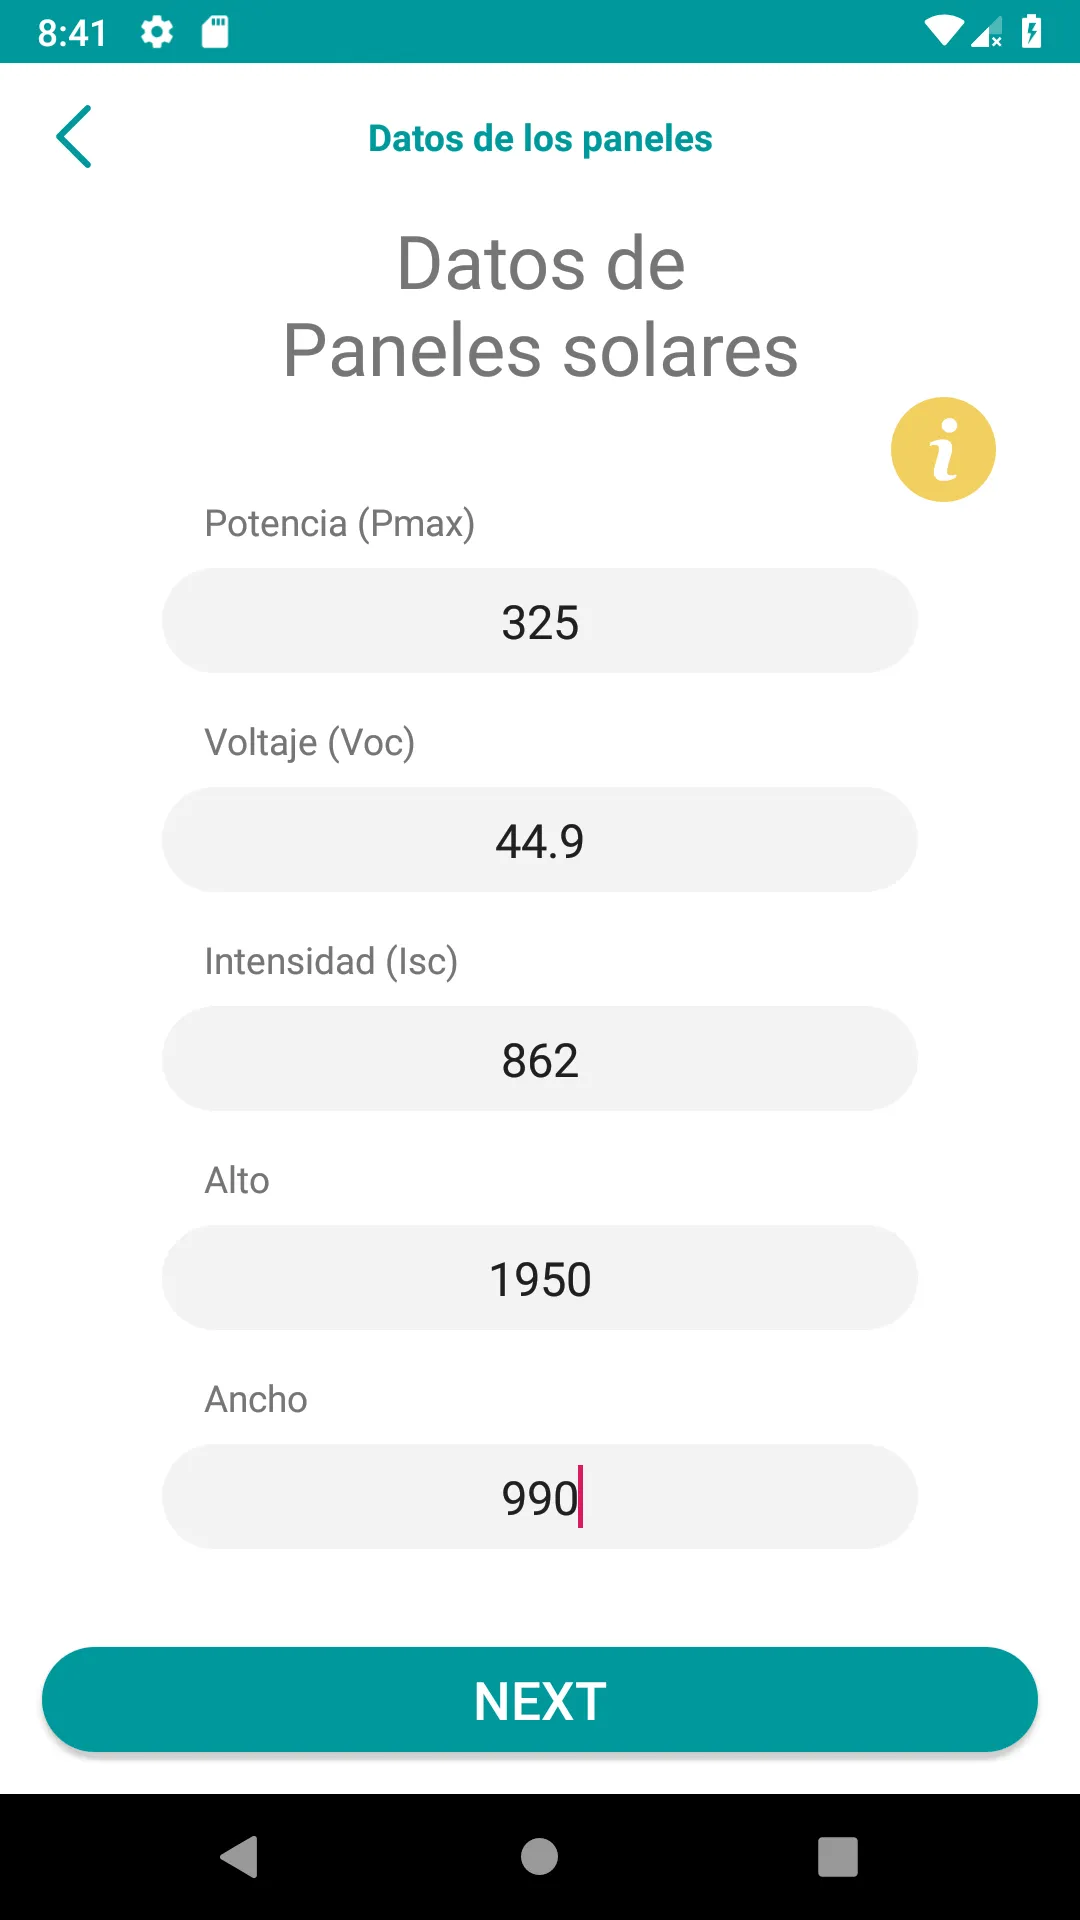Tap the clock time in status bar
The height and width of the screenshot is (1920, 1080).
point(72,33)
